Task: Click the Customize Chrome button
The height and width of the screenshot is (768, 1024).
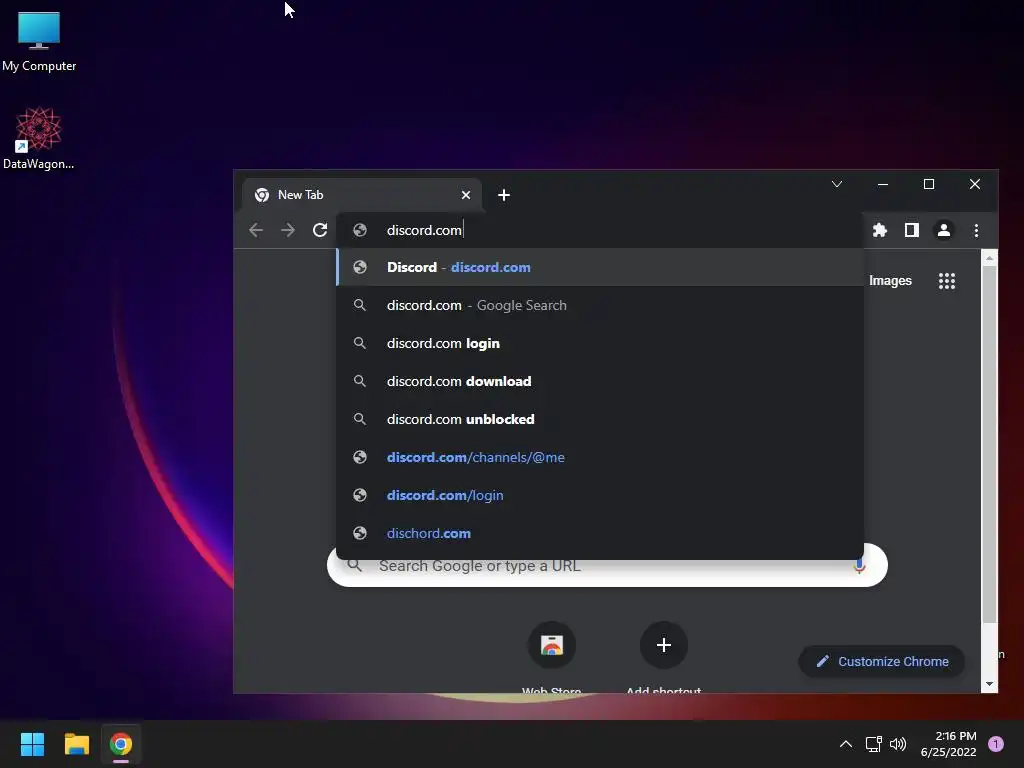Action: (882, 662)
